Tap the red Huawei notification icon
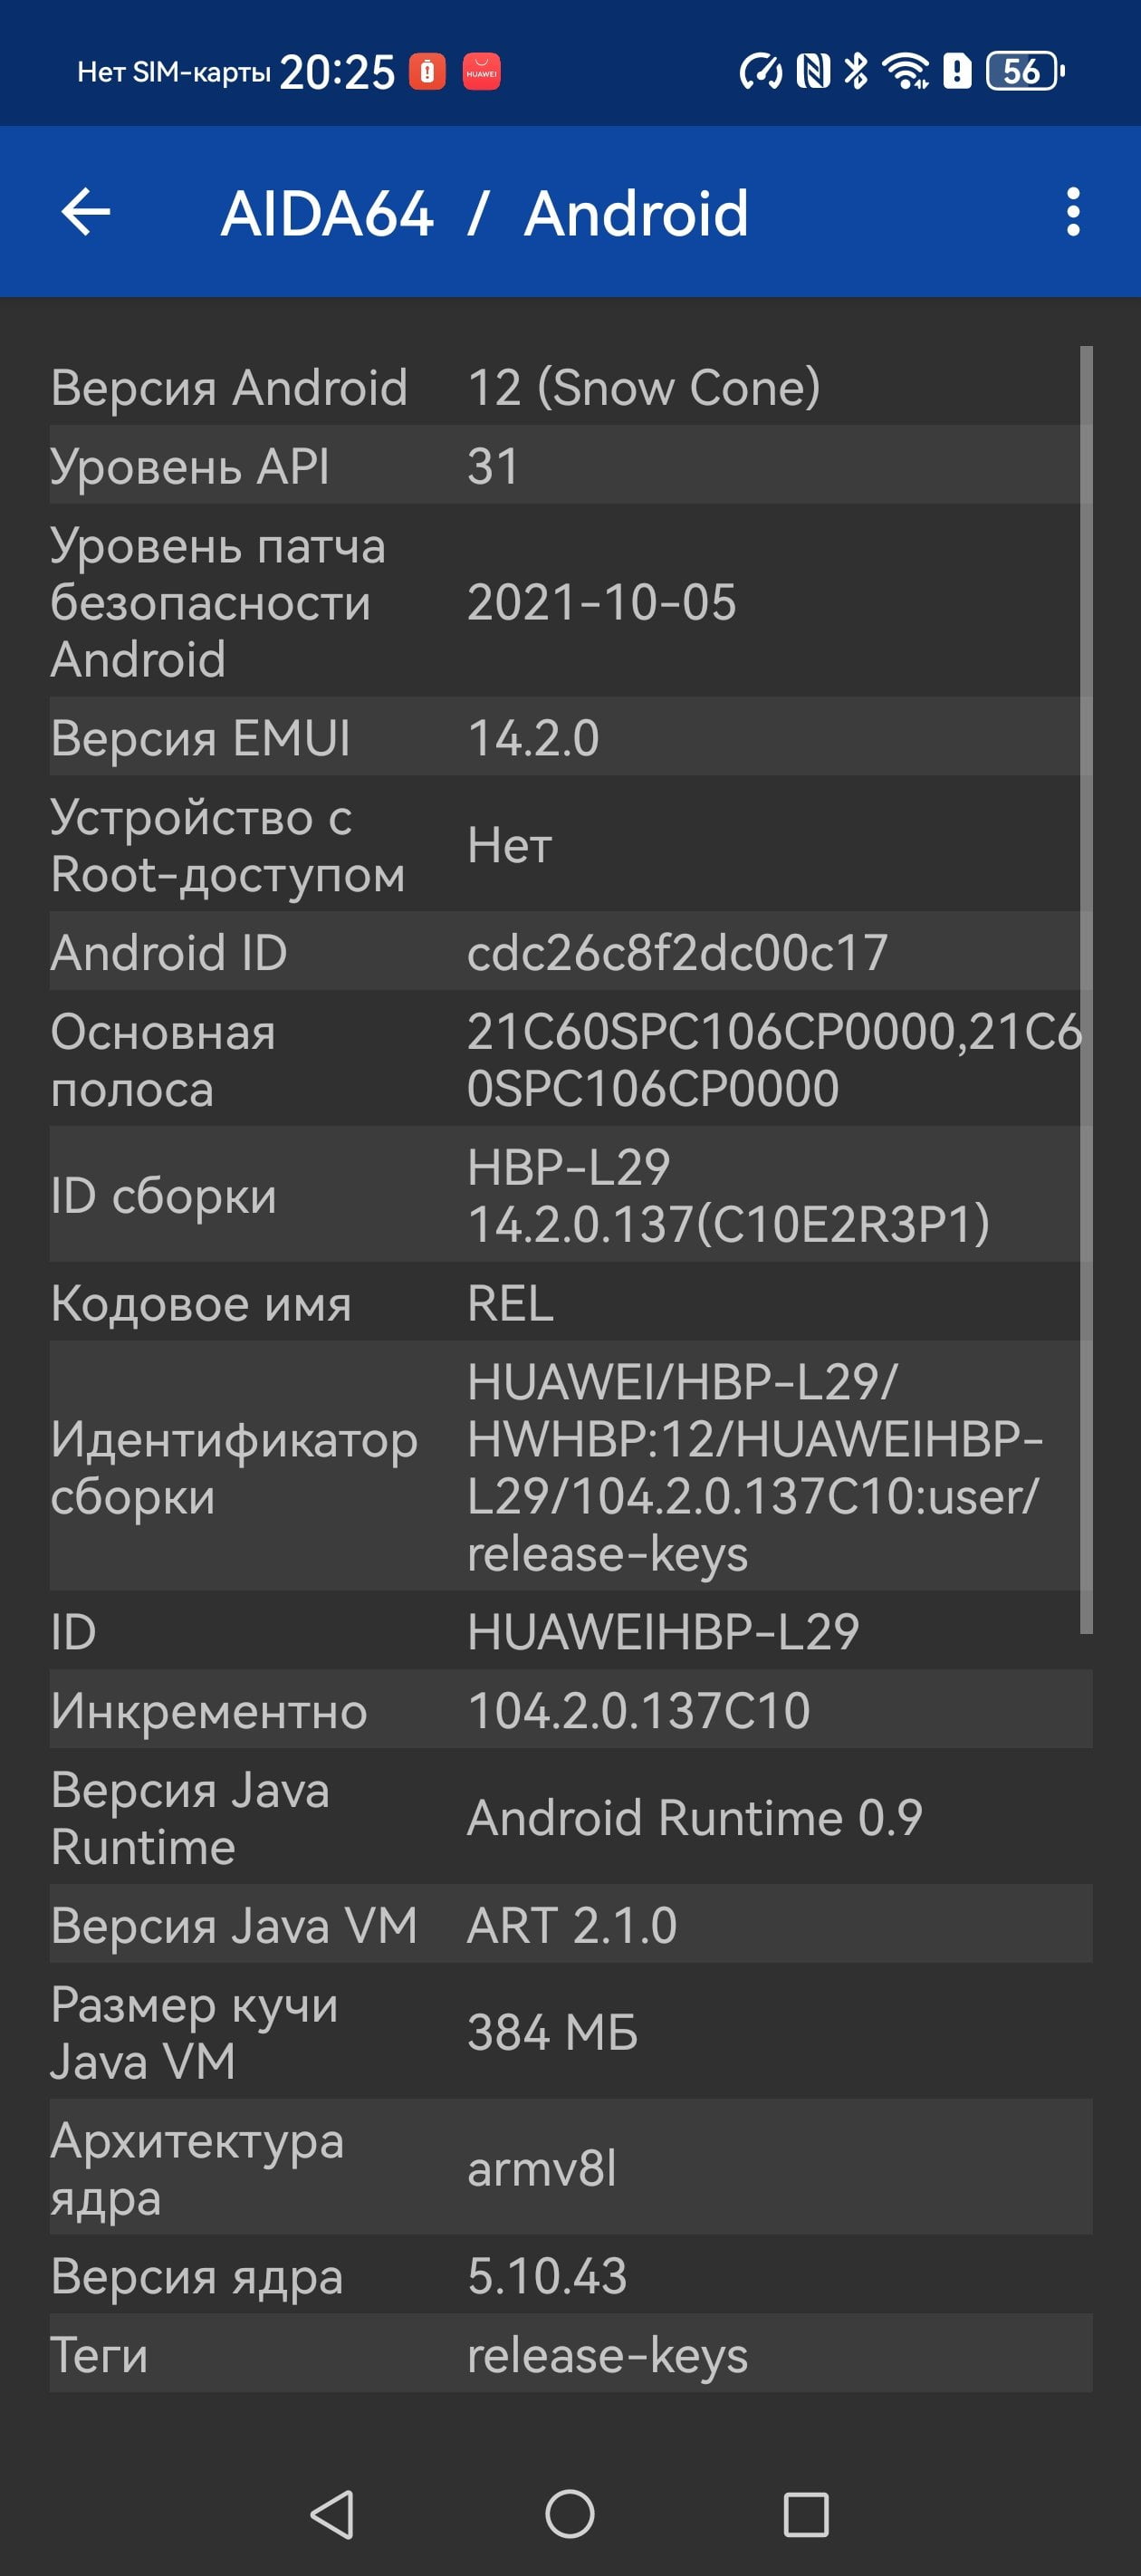 [x=481, y=72]
